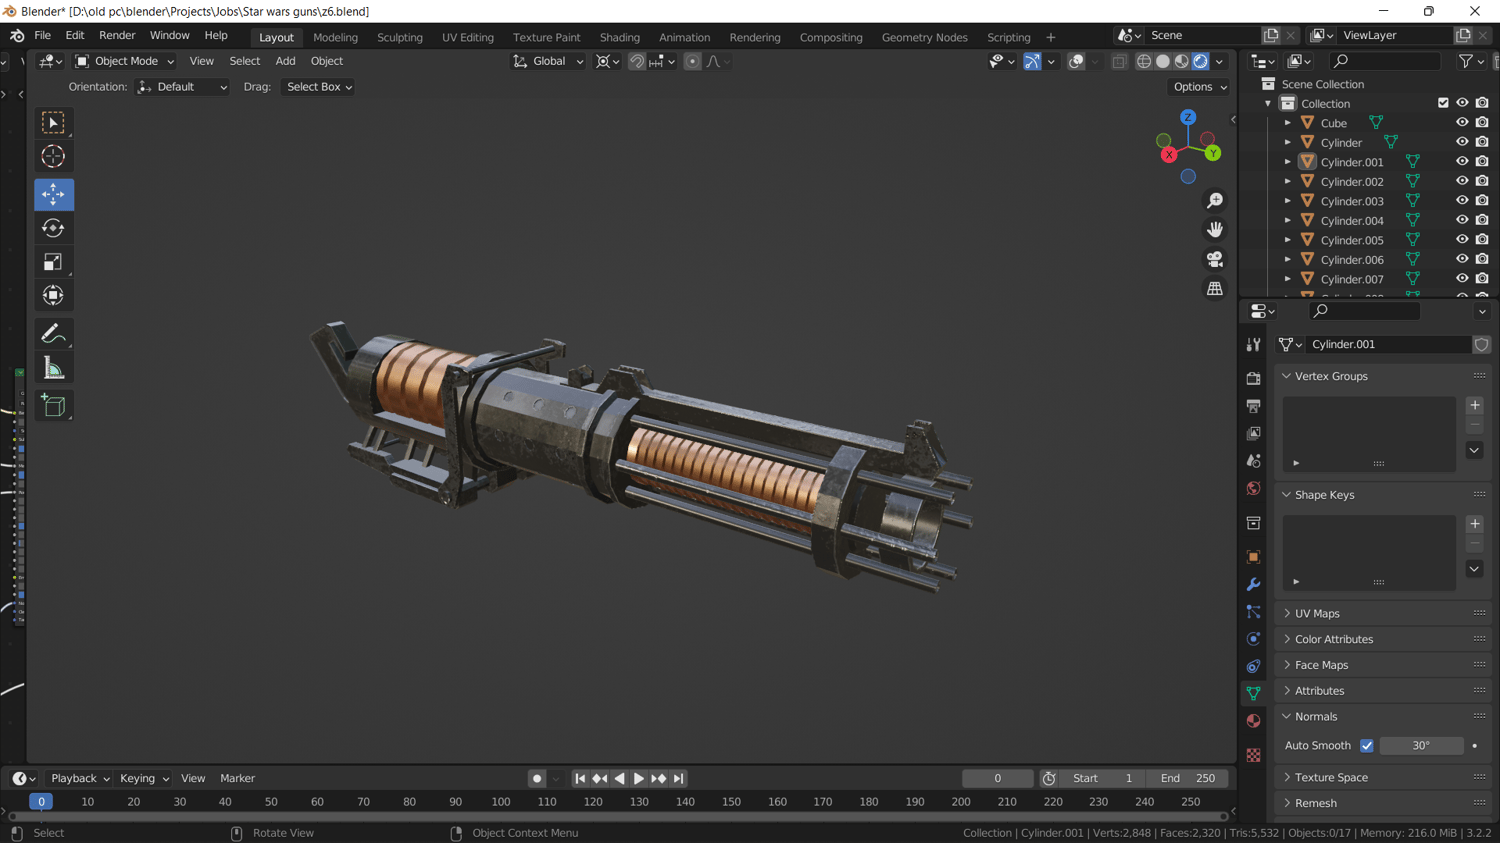This screenshot has height=843, width=1500.
Task: Open Orientation Default dropdown
Action: [182, 87]
